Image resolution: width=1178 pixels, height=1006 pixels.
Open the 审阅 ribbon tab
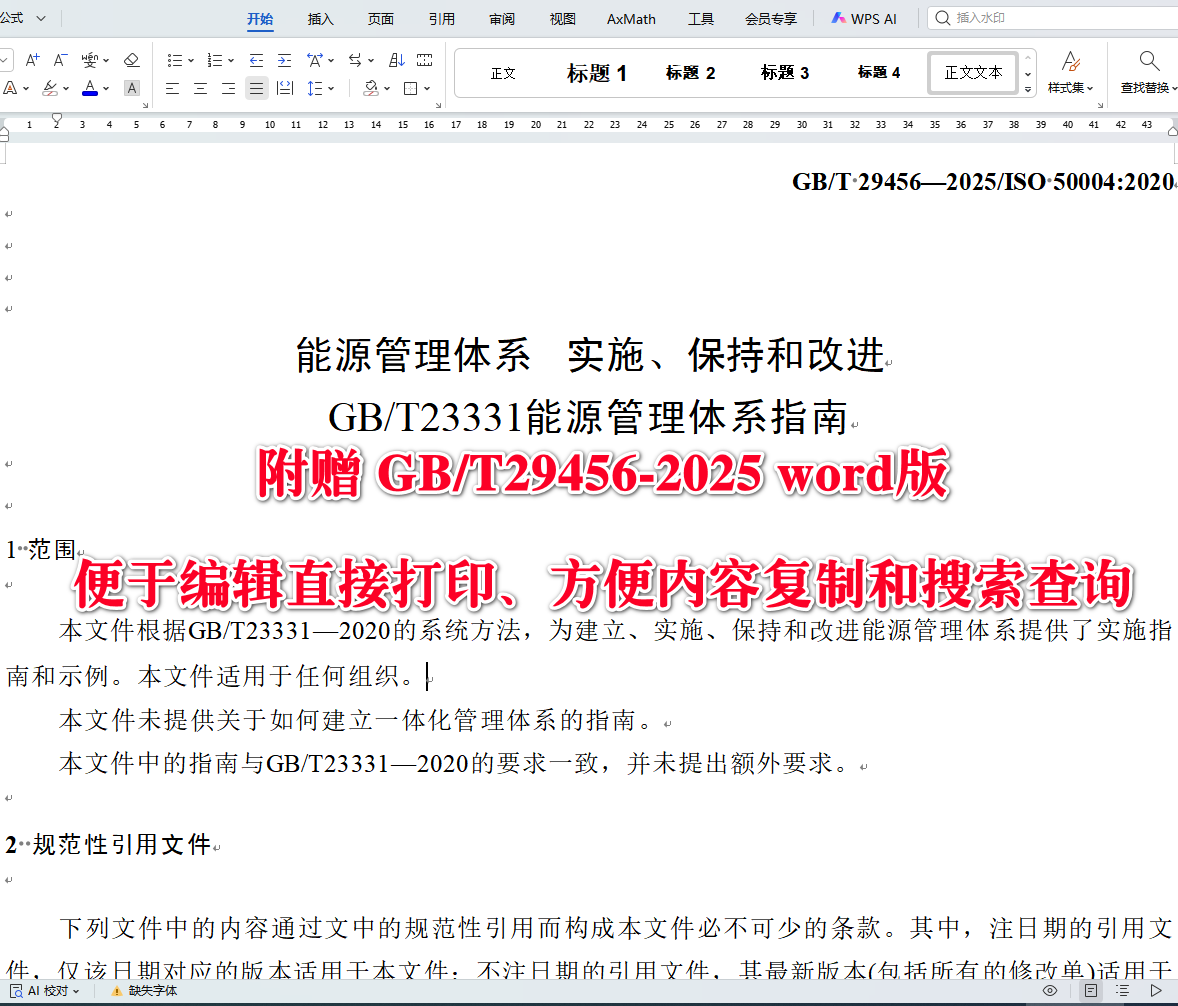pyautogui.click(x=501, y=18)
